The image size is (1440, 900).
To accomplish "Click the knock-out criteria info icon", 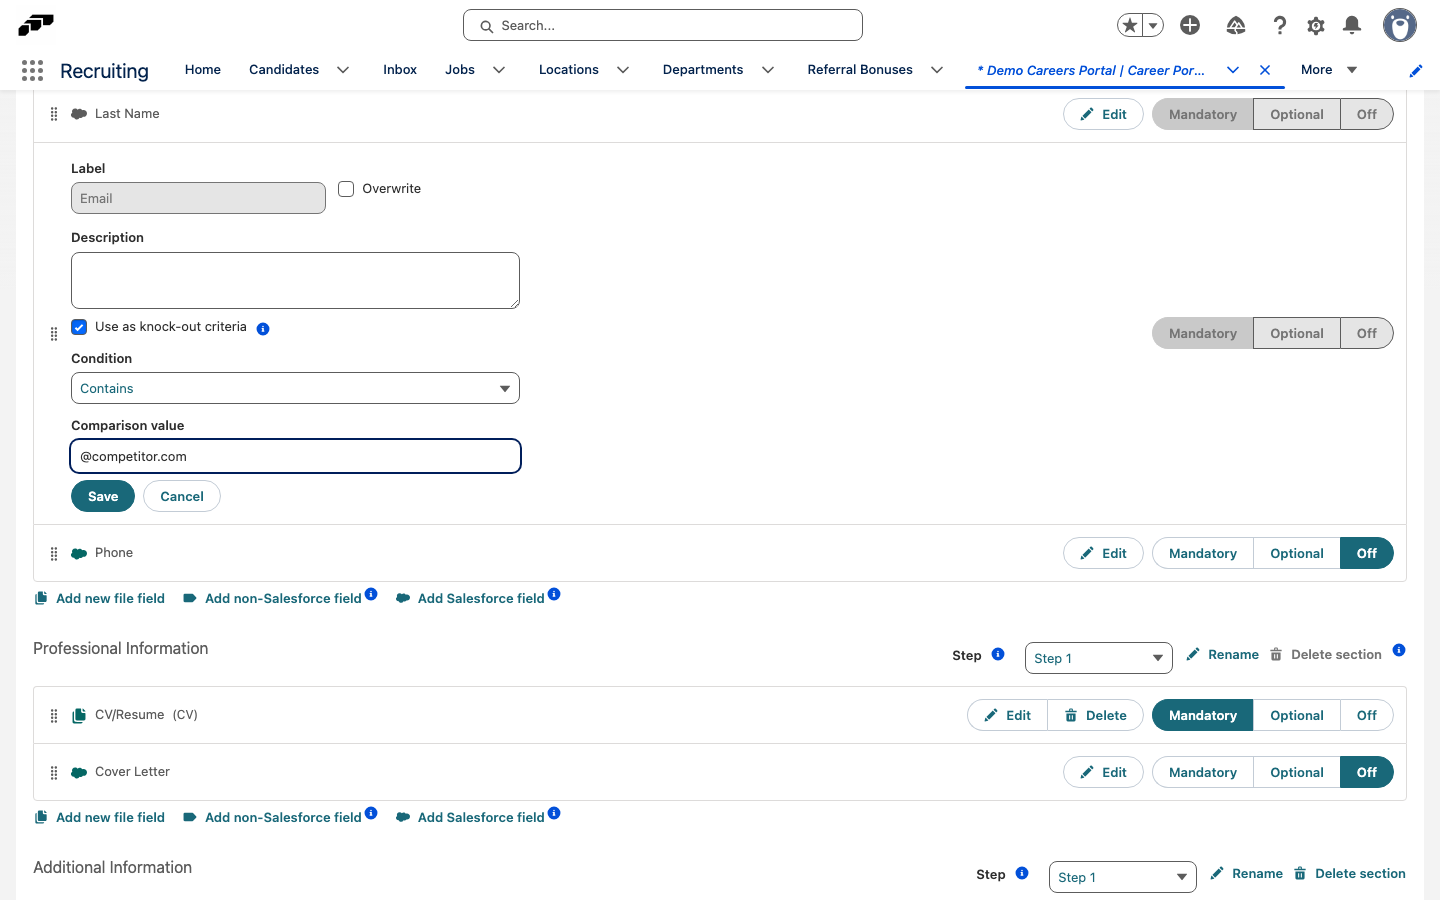I will point(263,328).
